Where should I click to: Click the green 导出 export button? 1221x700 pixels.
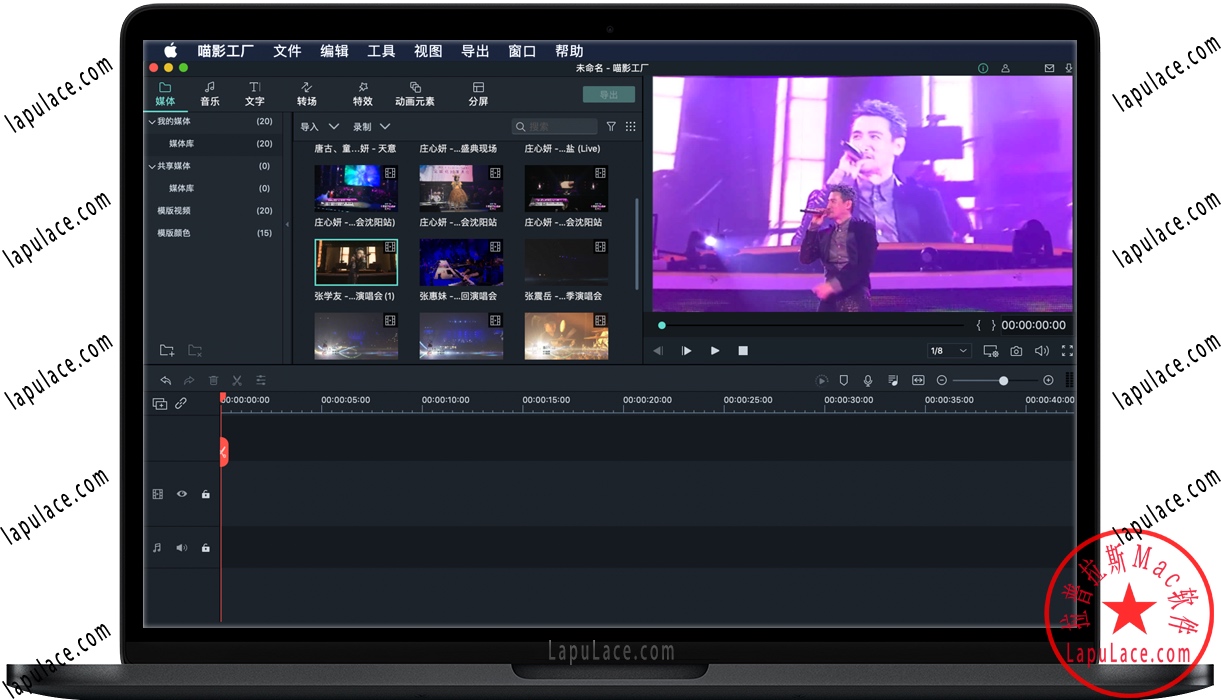tap(608, 95)
